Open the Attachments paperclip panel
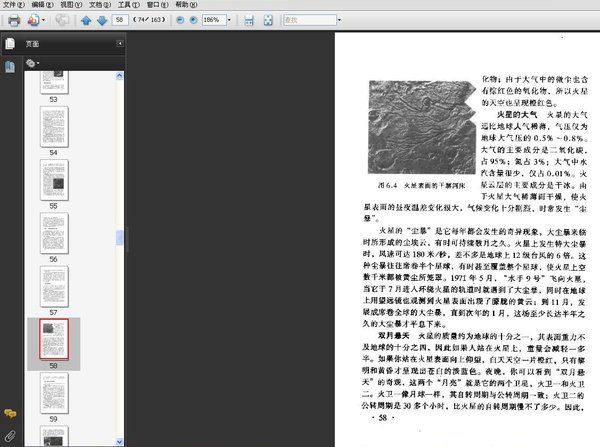This screenshot has height=447, width=600. (x=9, y=435)
